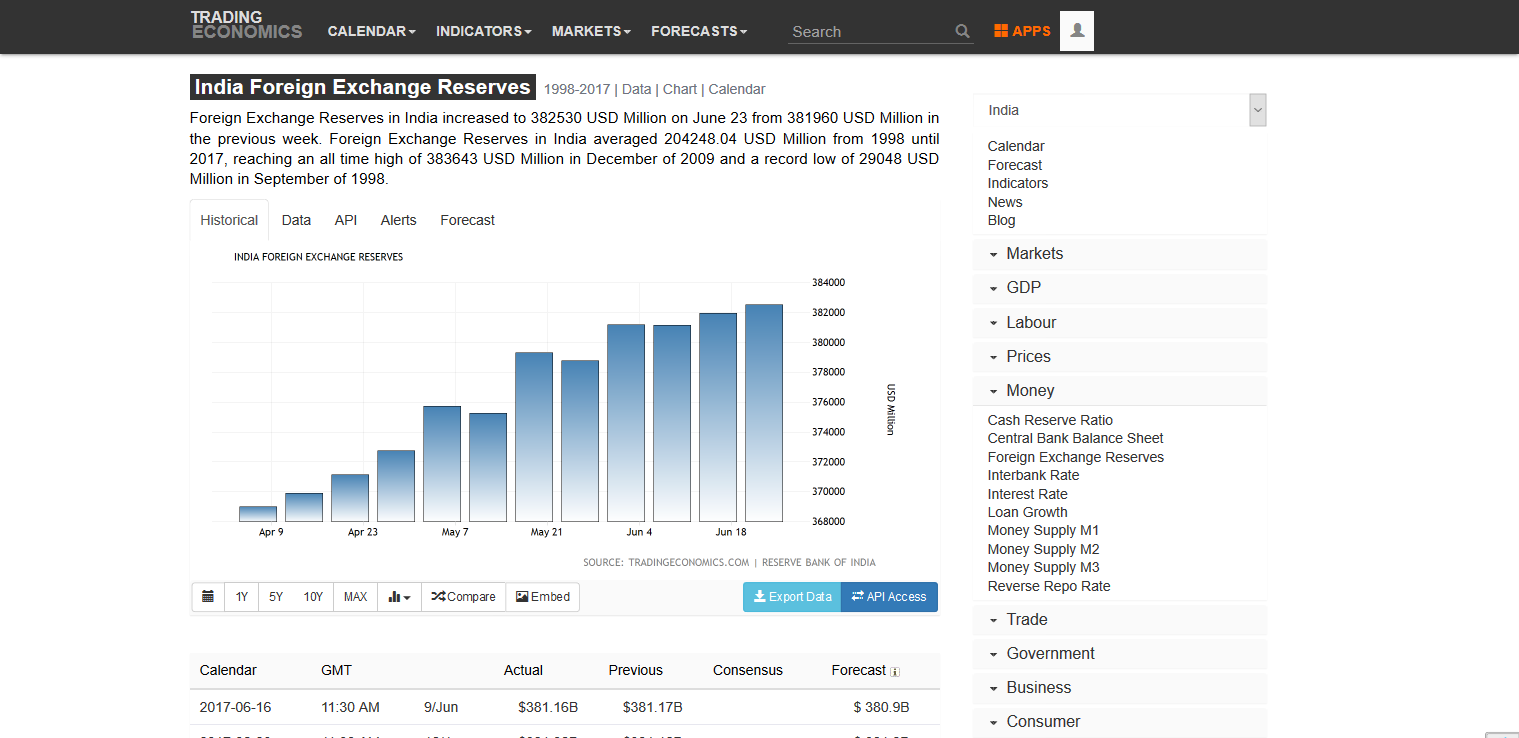Screen dimensions: 1519x738
Task: Click the Forecast column info icon
Action: 895,672
